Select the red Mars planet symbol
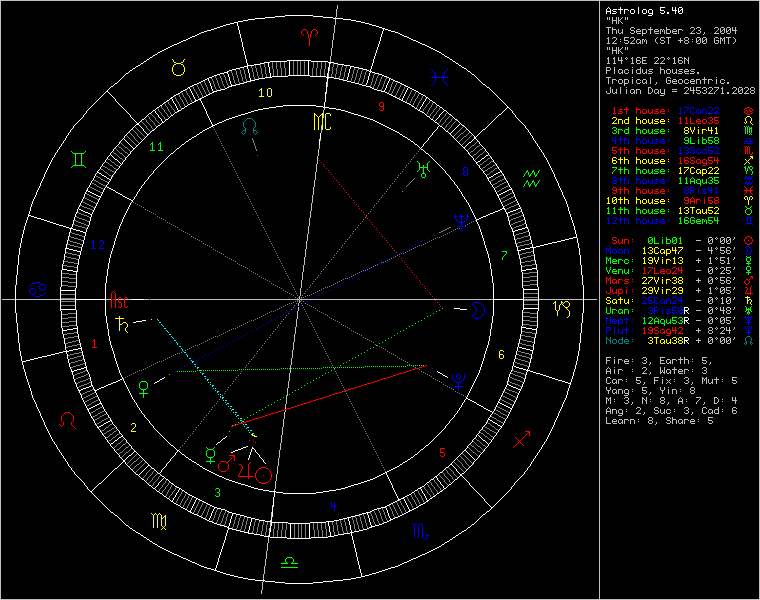The height and width of the screenshot is (600, 760). pyautogui.click(x=226, y=464)
